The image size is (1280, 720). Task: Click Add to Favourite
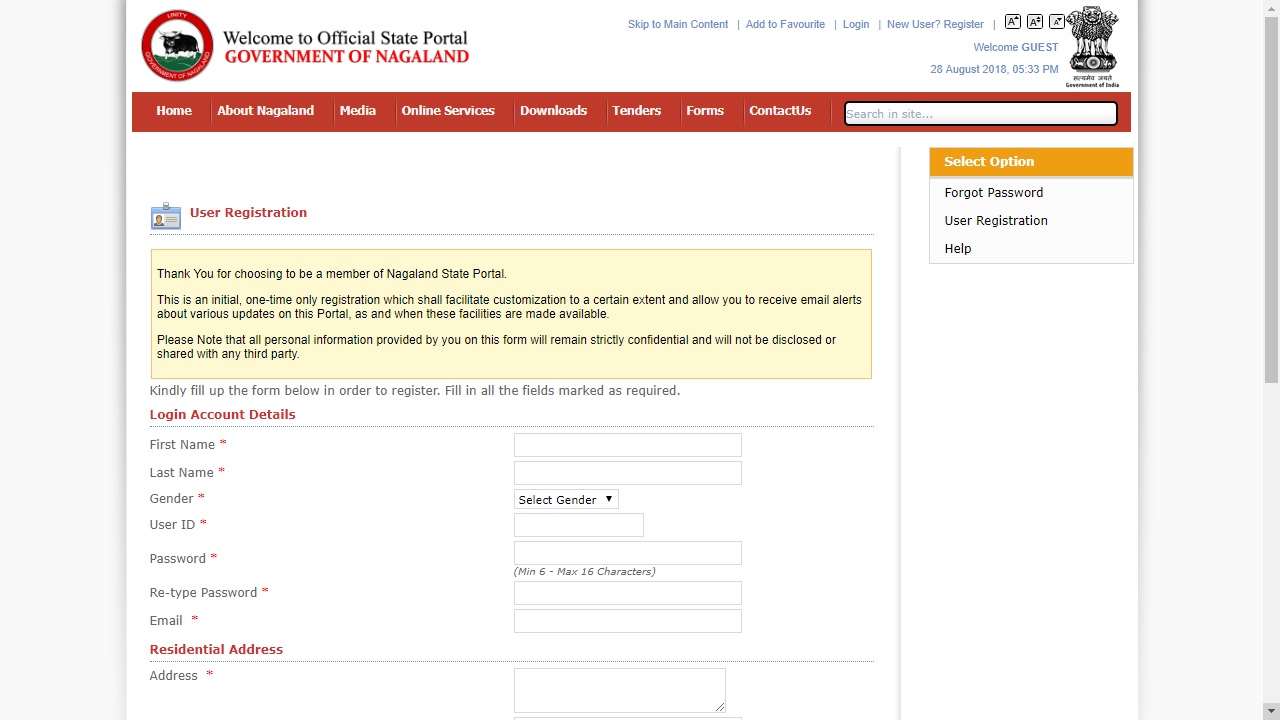point(785,24)
